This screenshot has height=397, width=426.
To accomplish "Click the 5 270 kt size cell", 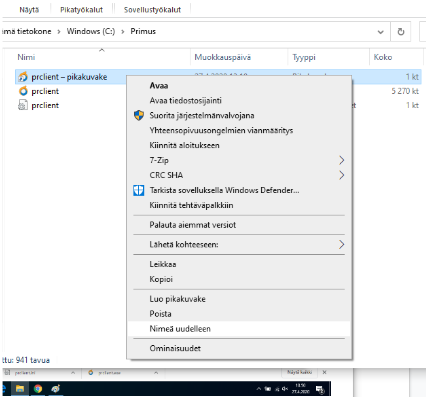I will click(x=405, y=91).
